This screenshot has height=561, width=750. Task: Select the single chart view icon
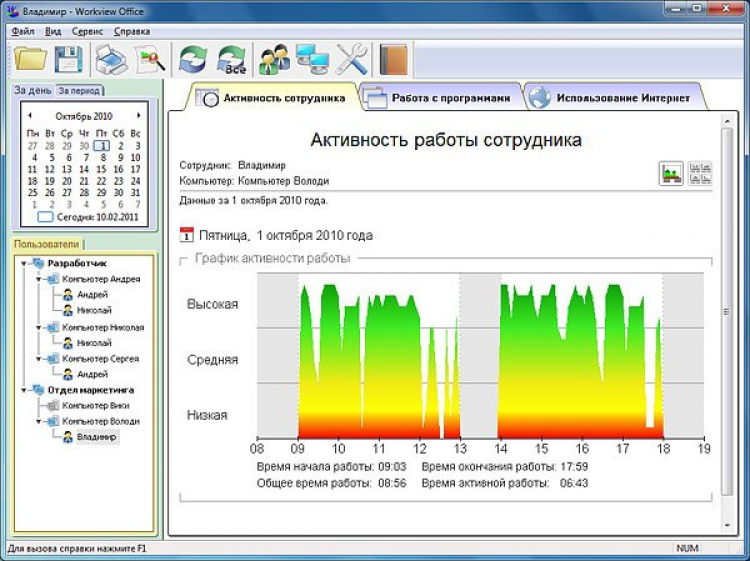pos(671,173)
